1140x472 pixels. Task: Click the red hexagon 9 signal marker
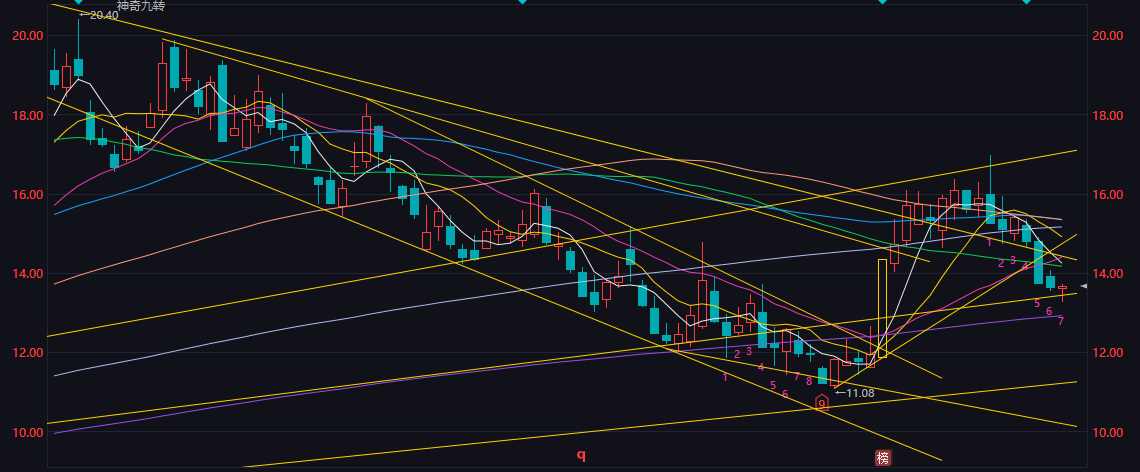coord(822,402)
